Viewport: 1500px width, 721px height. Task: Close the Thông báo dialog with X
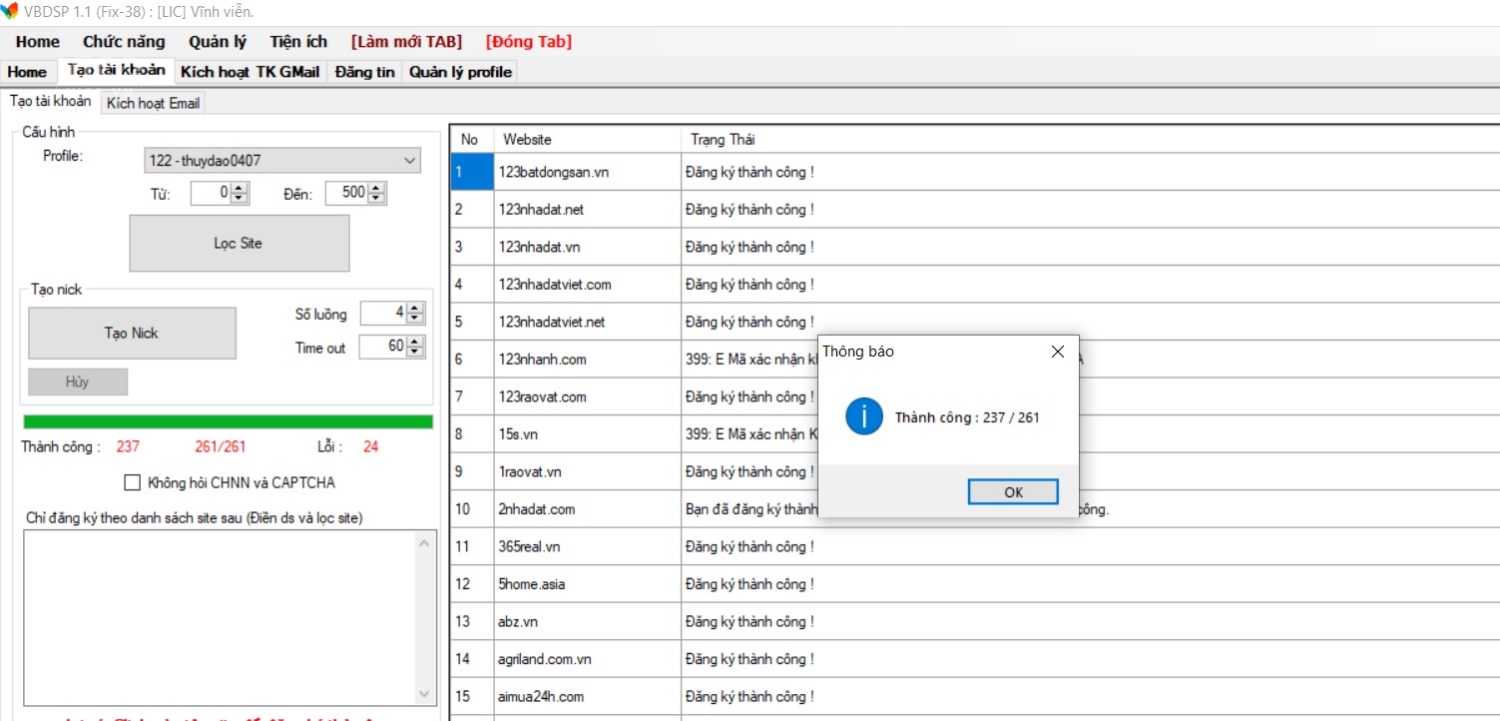(1057, 352)
